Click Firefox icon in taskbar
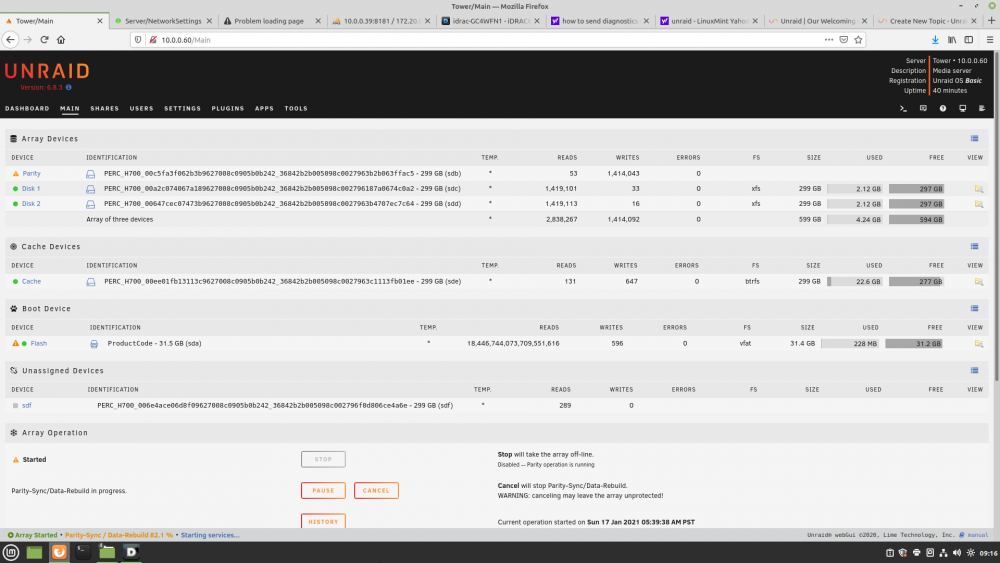 tap(59, 552)
